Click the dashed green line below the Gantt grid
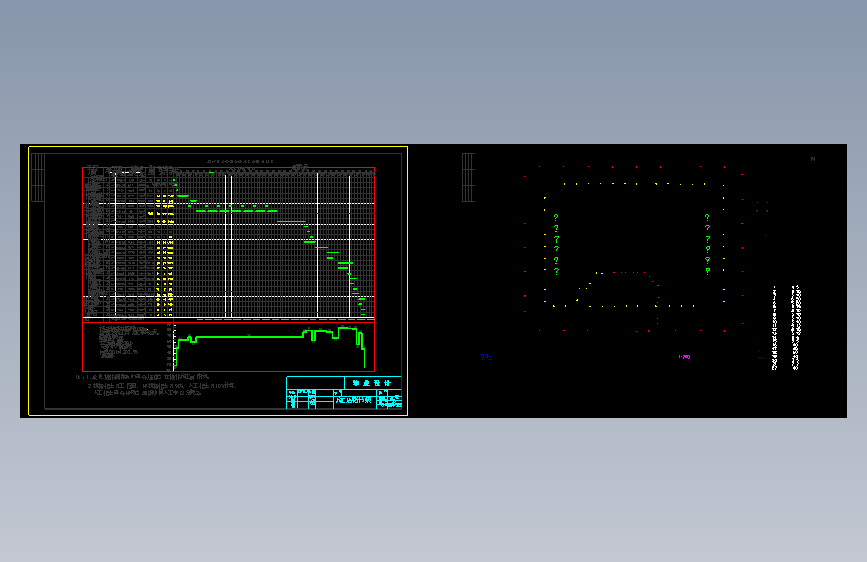This screenshot has width=867, height=562. 285,319
